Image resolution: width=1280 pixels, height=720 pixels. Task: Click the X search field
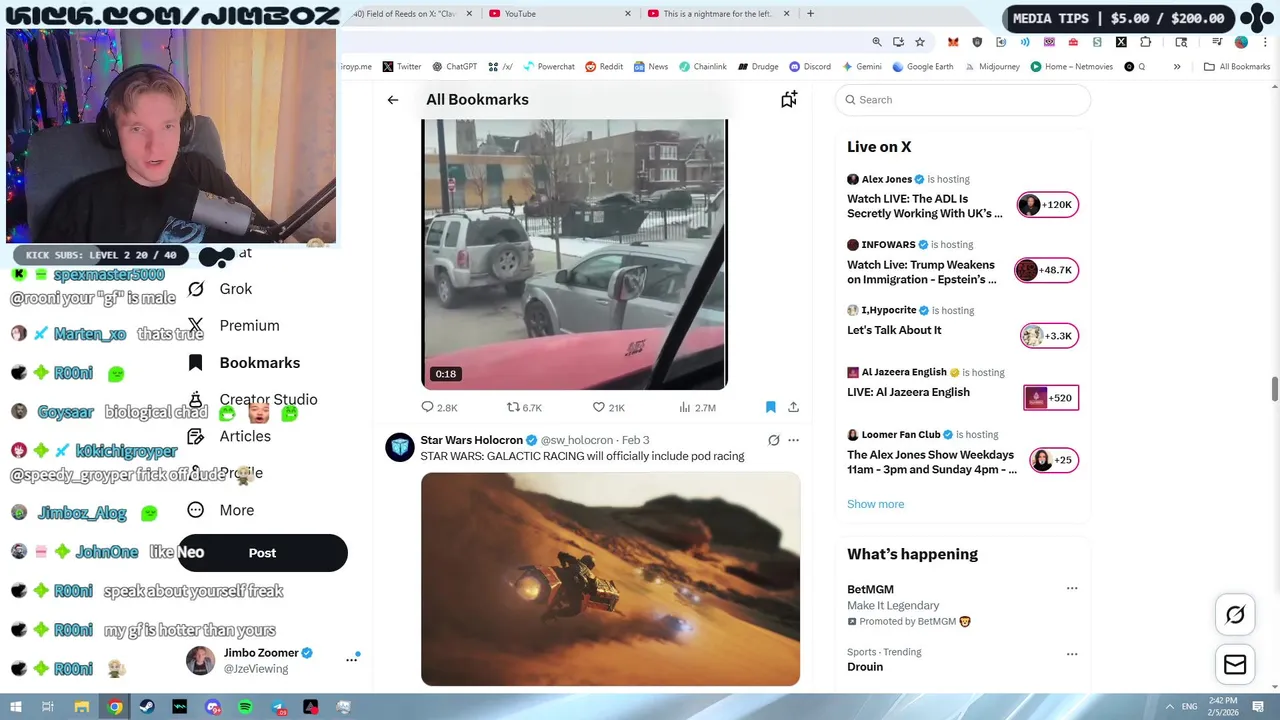tap(962, 100)
